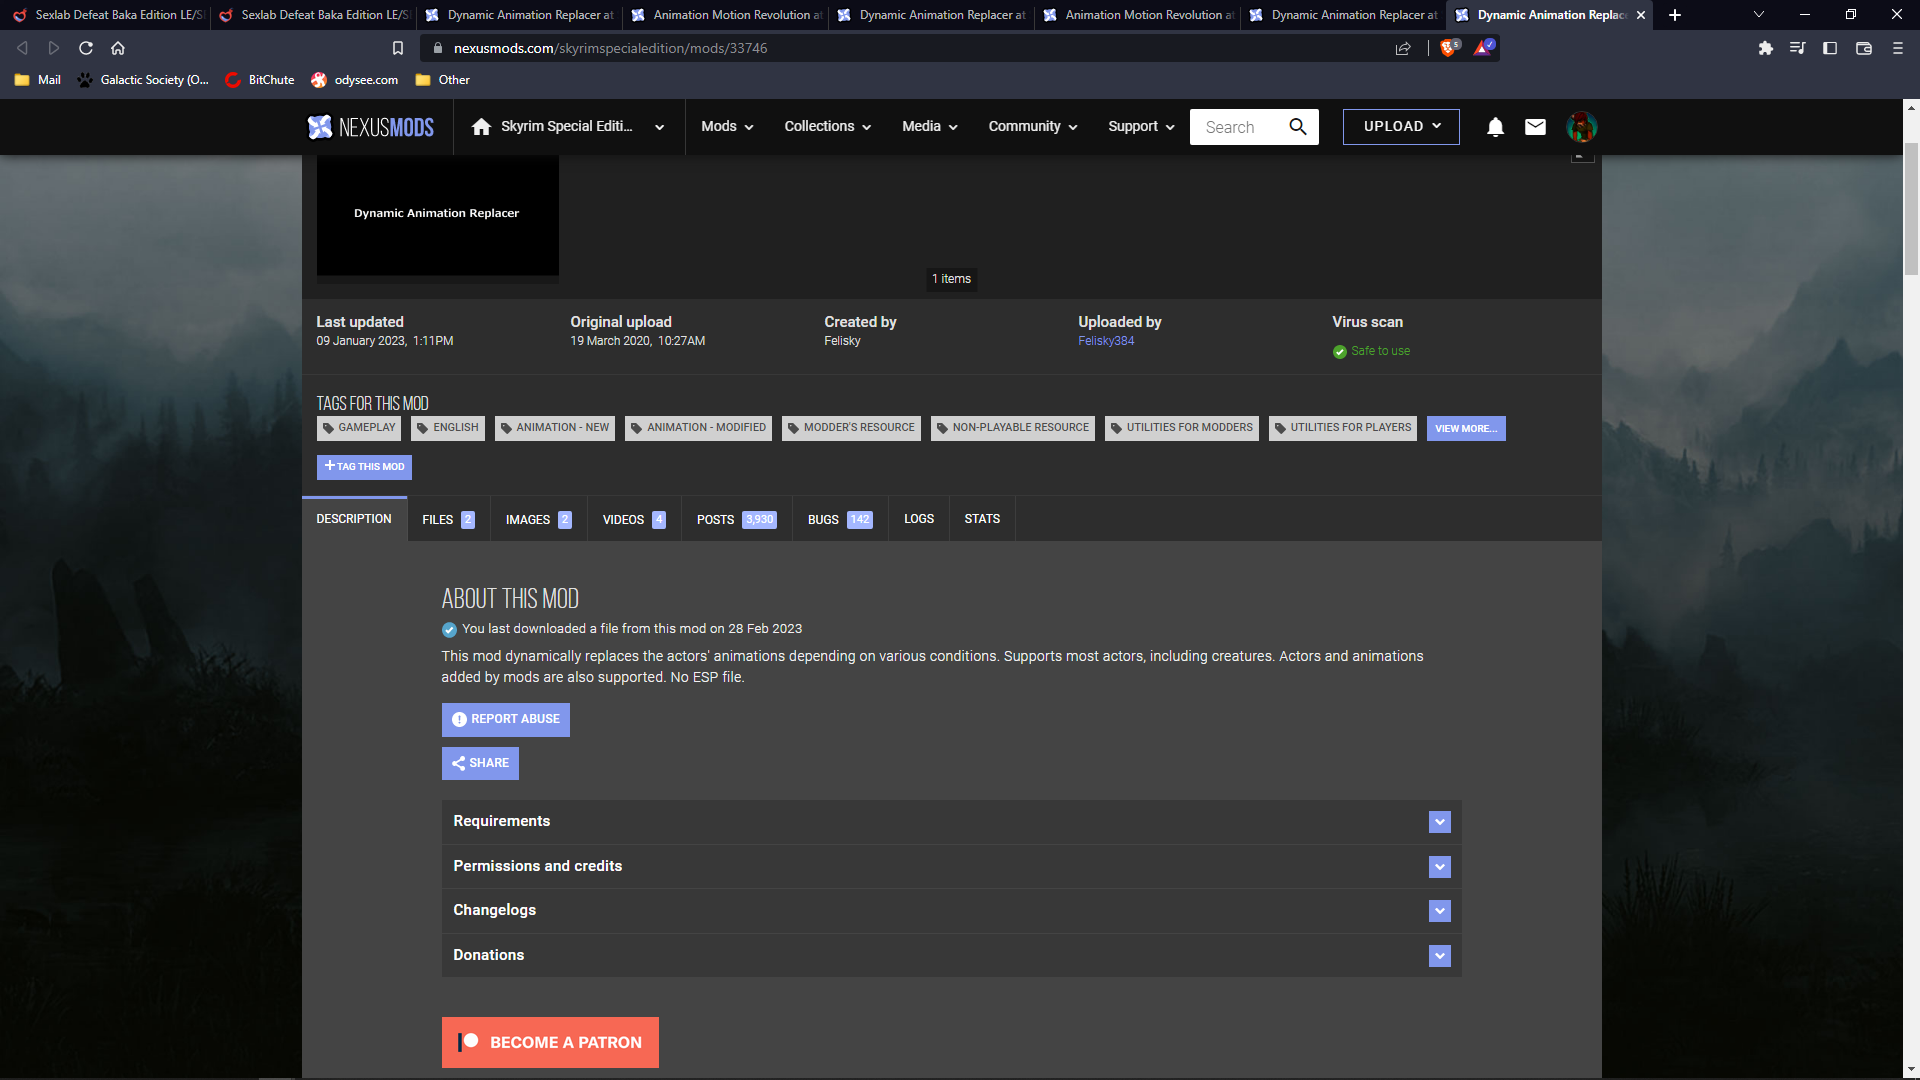Click the home icon next to Skyrim Special Edition
Screen dimensions: 1920x1080
click(x=483, y=126)
